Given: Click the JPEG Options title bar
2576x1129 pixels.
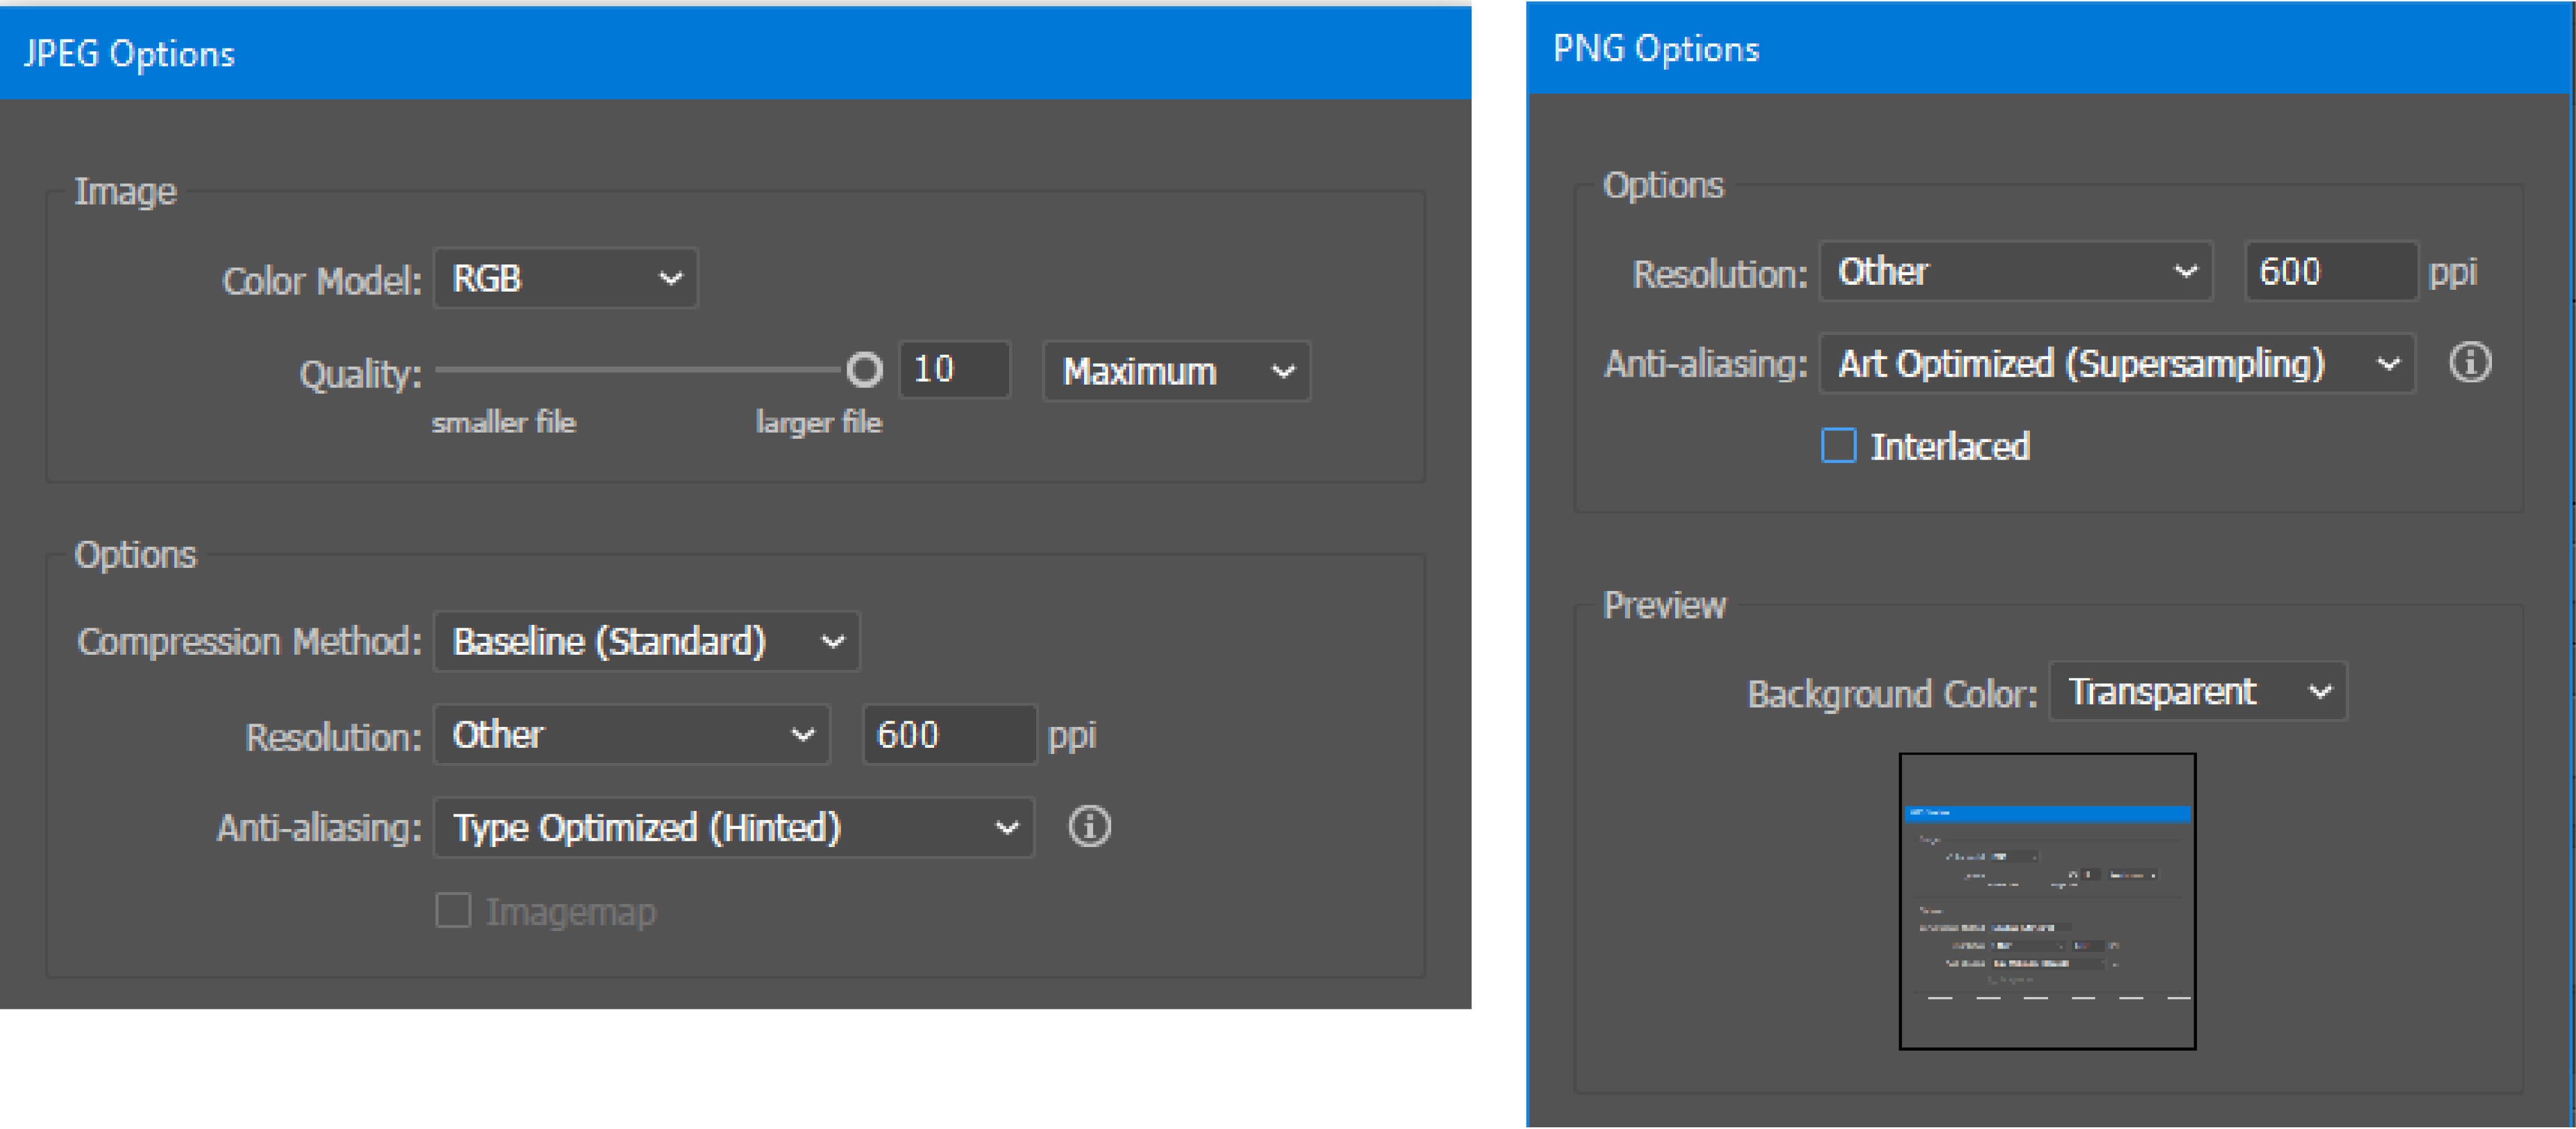Looking at the screenshot, I should [735, 53].
